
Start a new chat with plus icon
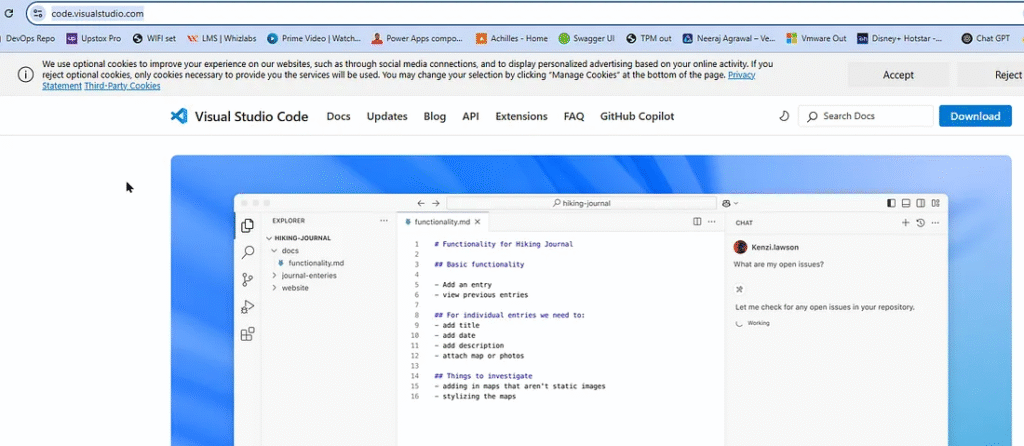pos(905,223)
